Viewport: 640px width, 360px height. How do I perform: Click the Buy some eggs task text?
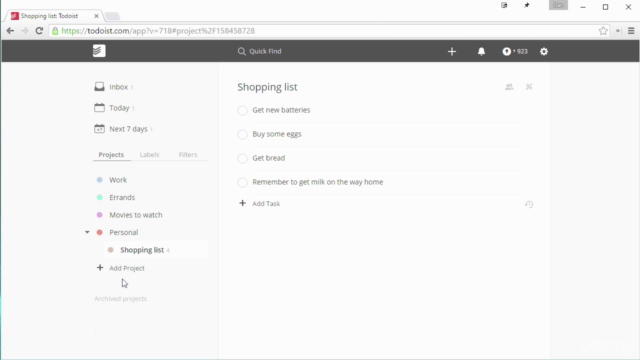(x=277, y=134)
